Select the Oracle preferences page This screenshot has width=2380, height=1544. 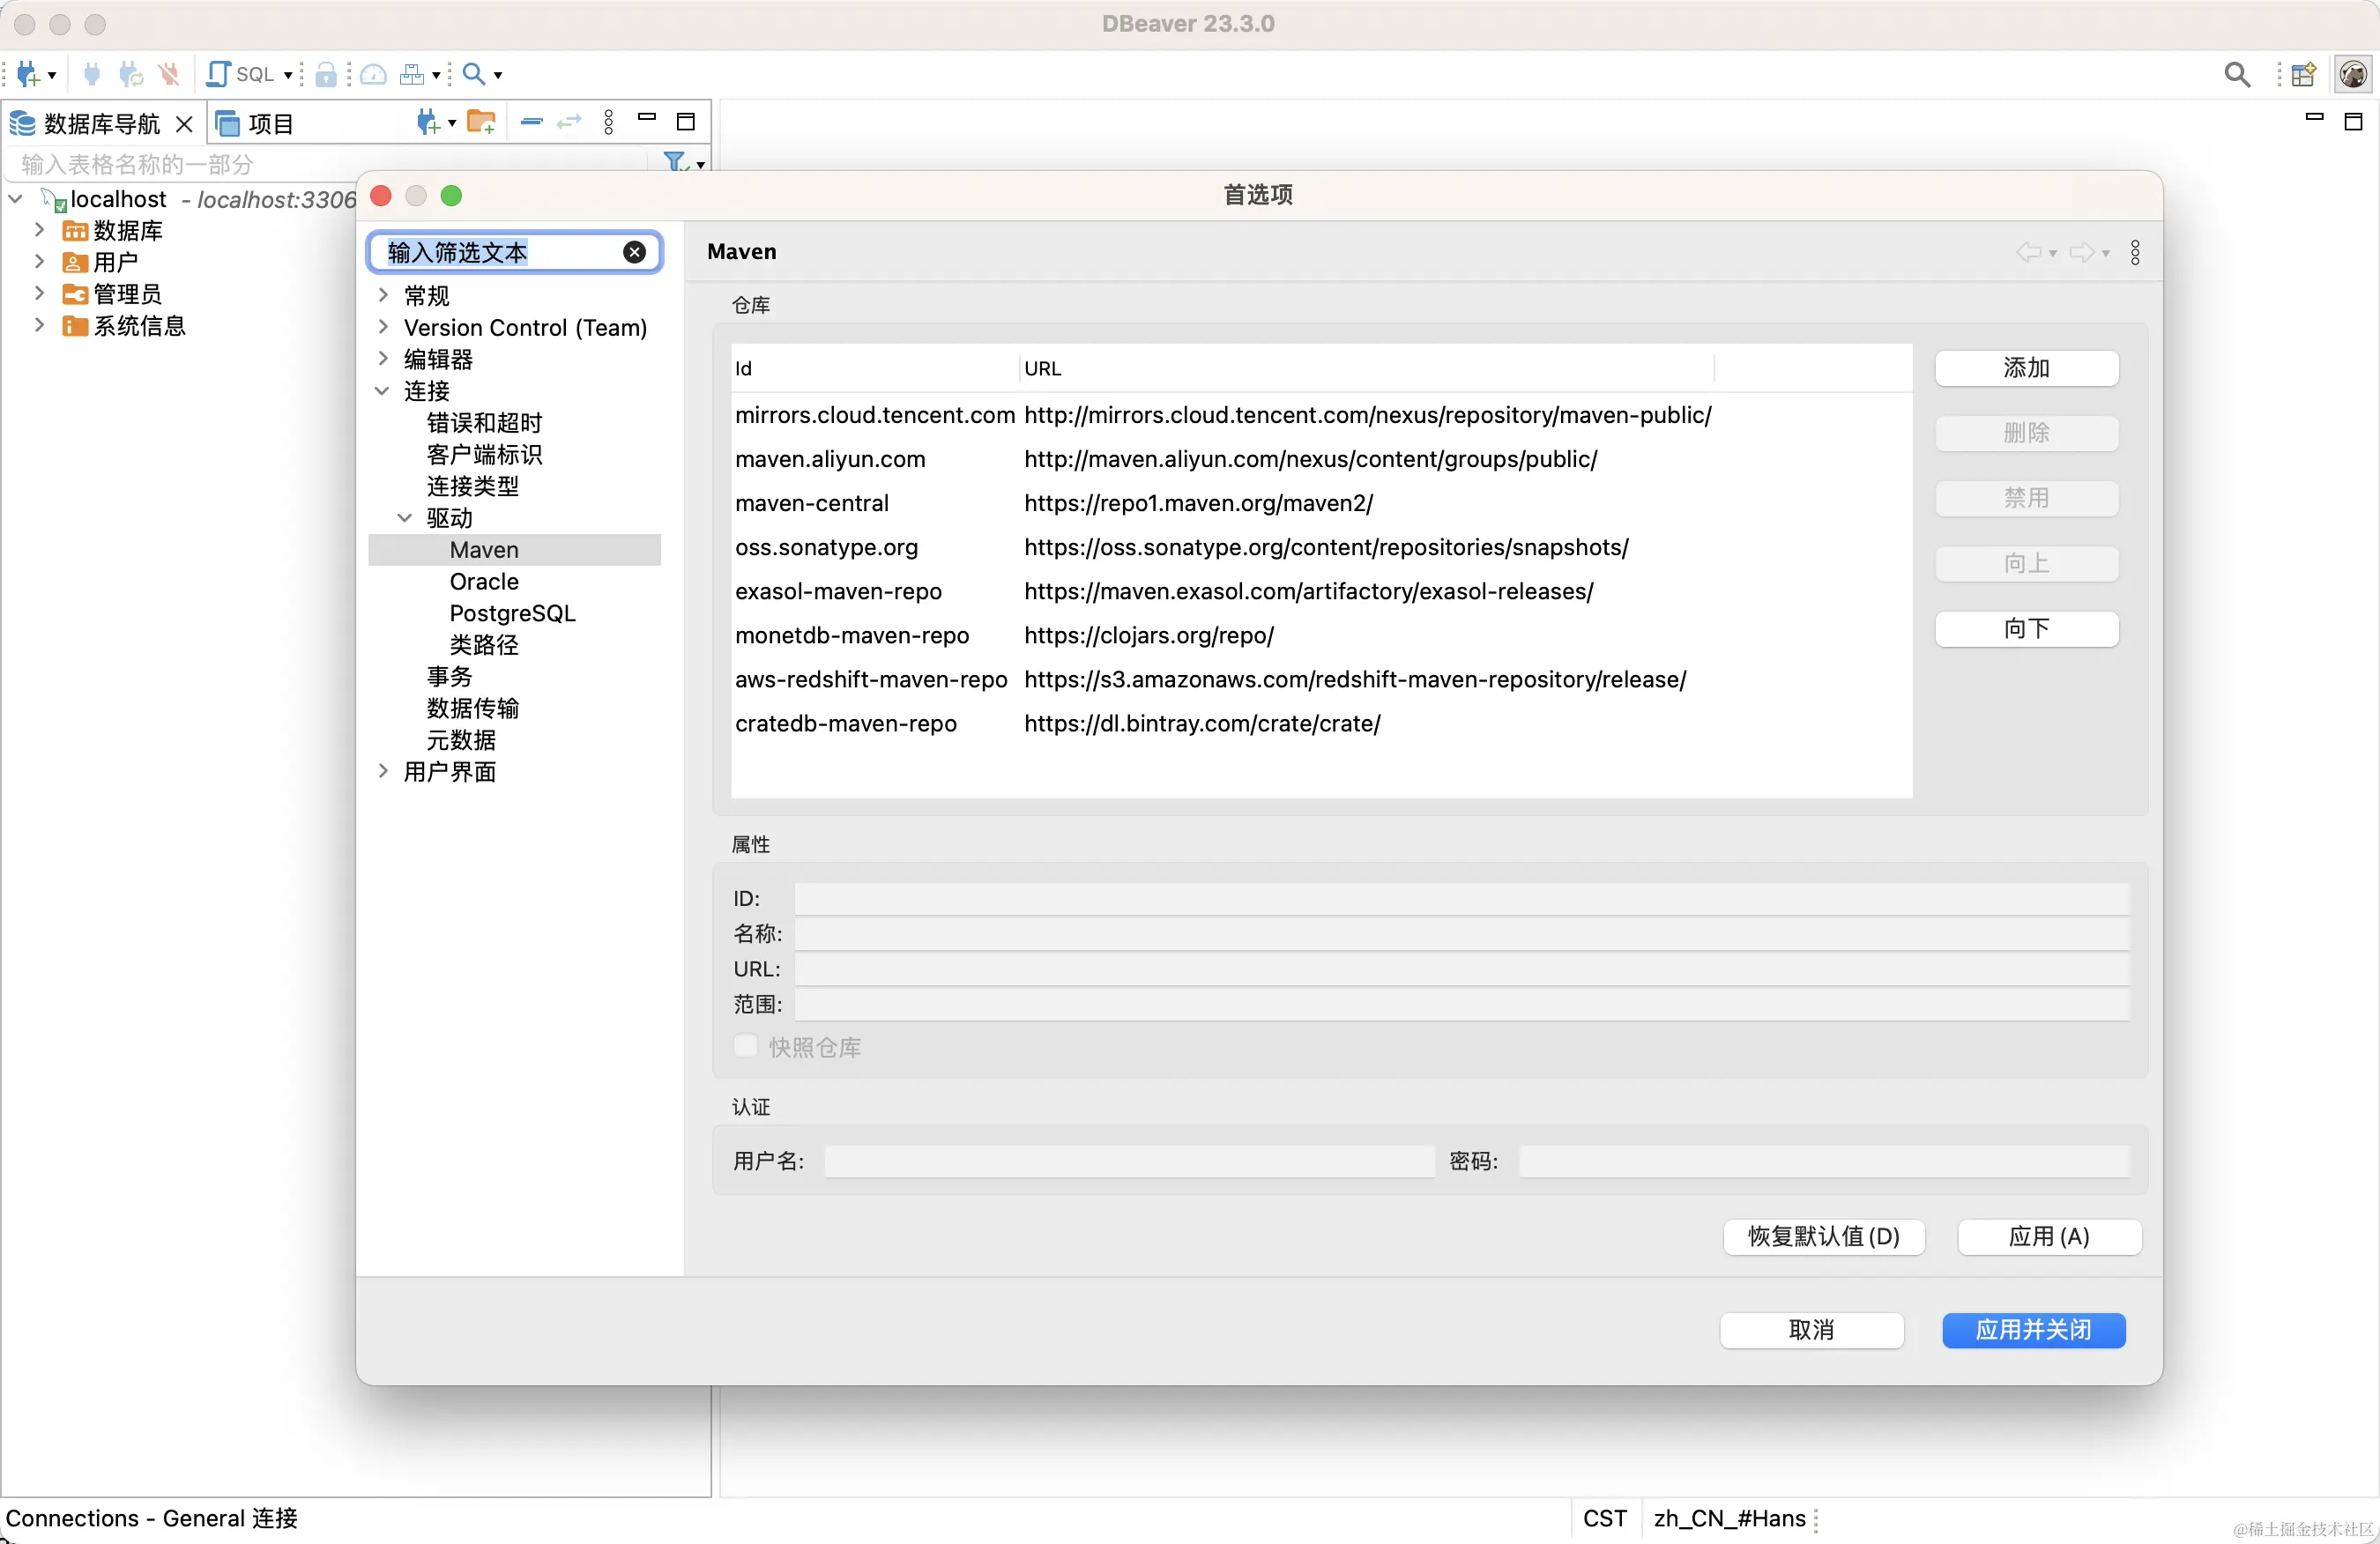[x=484, y=581]
